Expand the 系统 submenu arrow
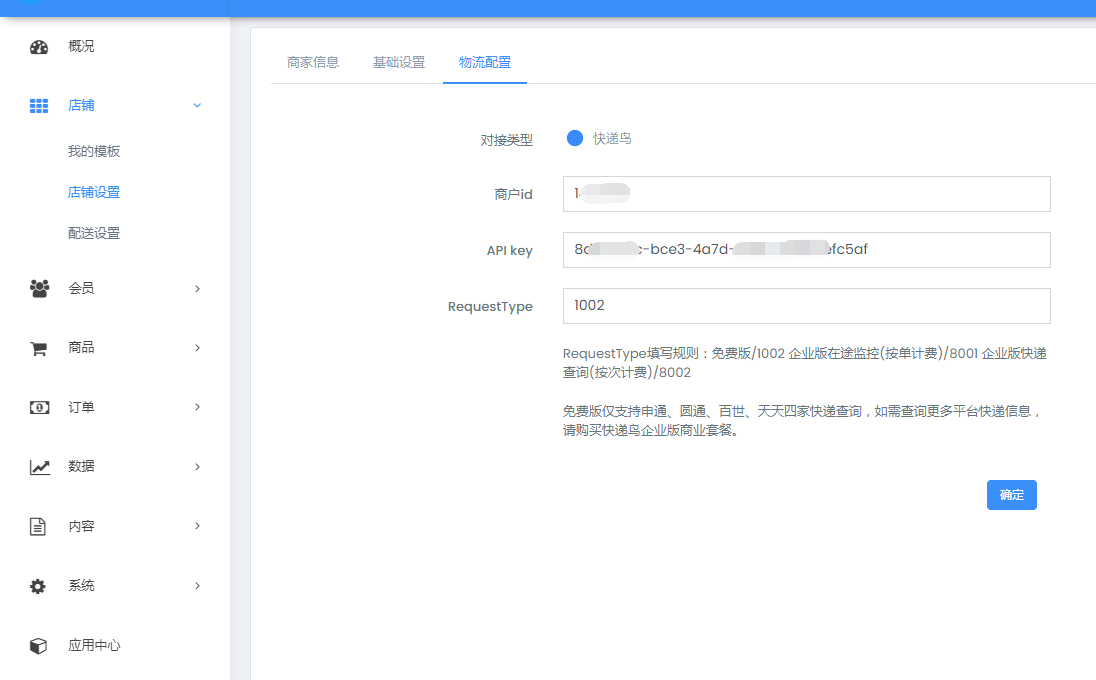1096x680 pixels. coord(197,586)
